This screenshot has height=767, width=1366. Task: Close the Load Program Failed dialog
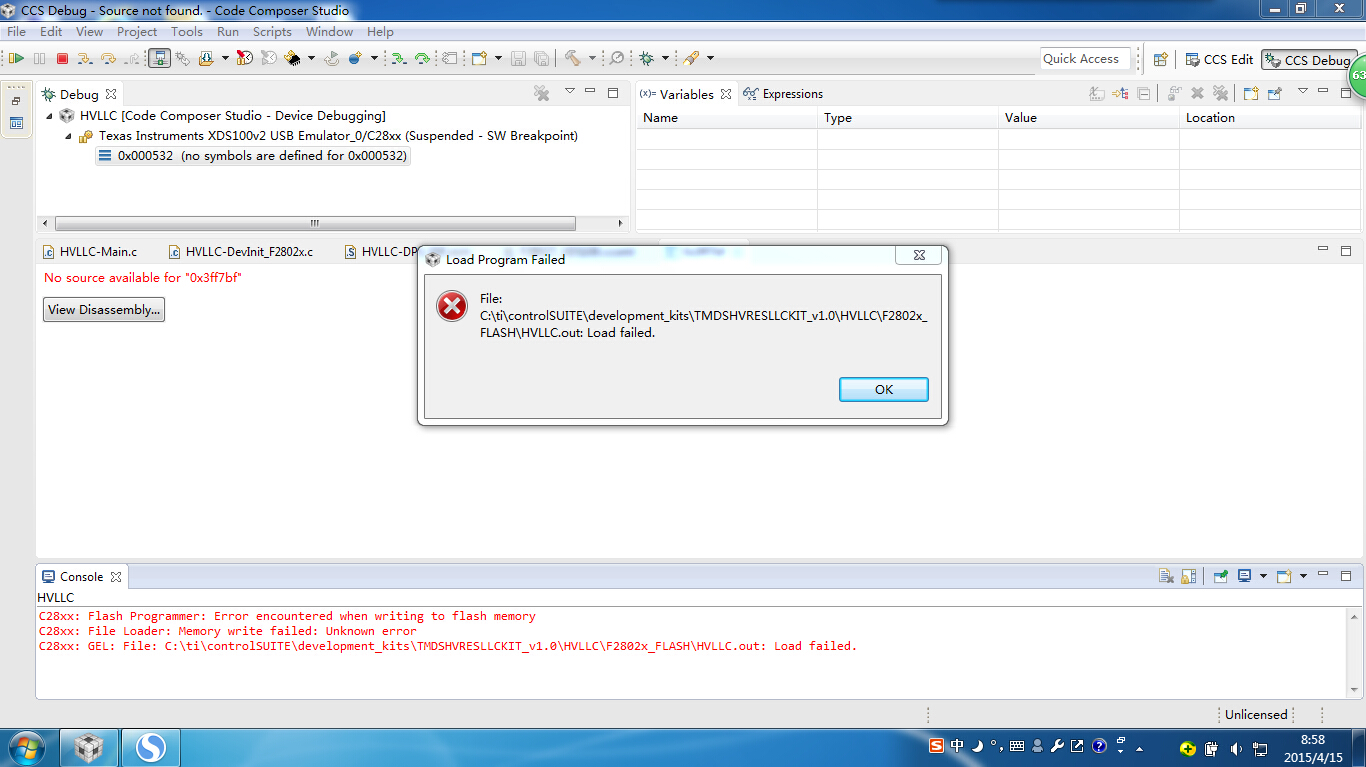click(x=919, y=256)
